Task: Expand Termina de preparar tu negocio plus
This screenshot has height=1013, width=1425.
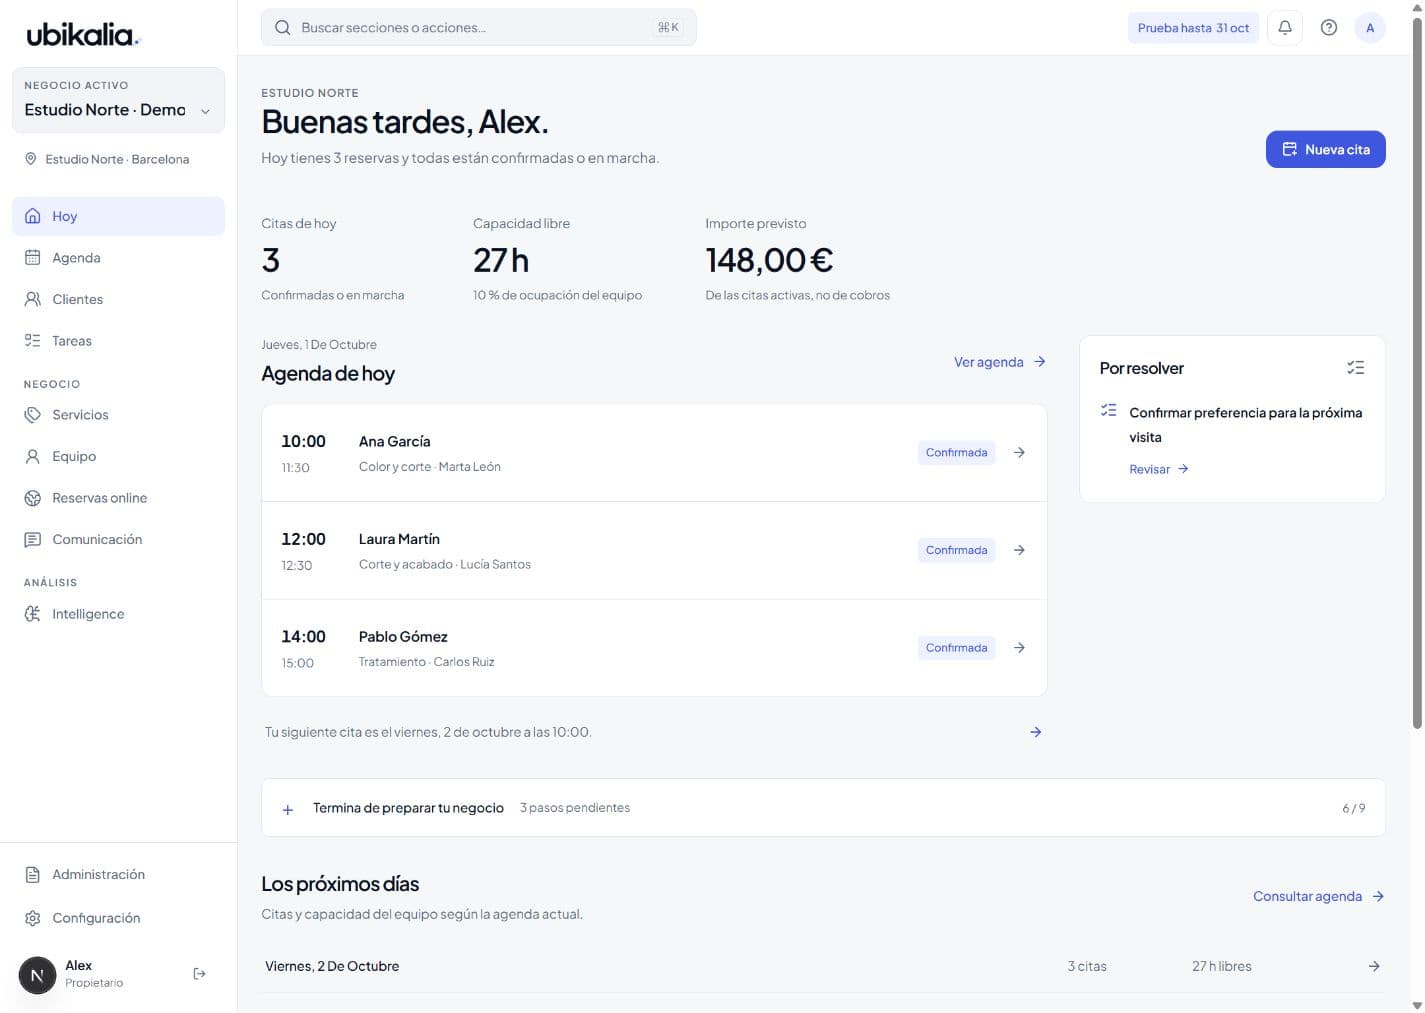Action: [x=288, y=809]
